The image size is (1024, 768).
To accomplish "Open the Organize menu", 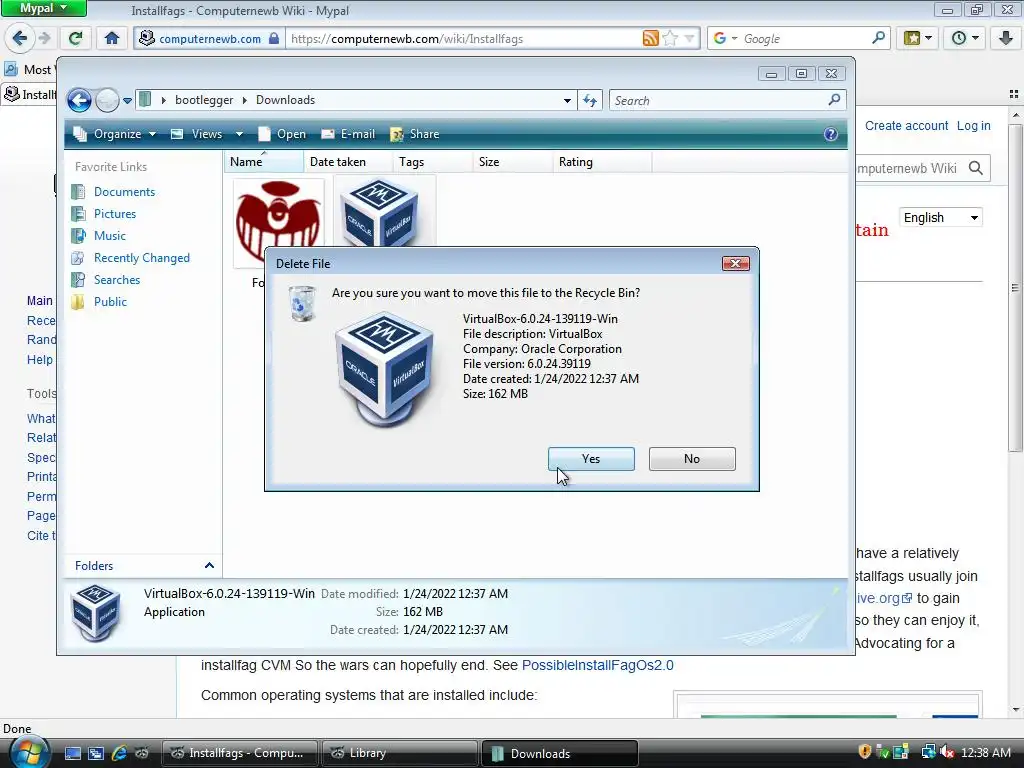I will tap(115, 134).
